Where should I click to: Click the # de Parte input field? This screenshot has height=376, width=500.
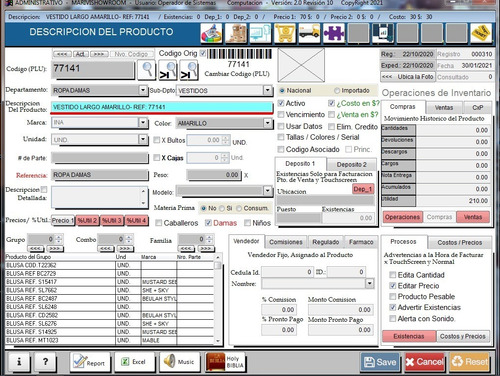[100, 158]
